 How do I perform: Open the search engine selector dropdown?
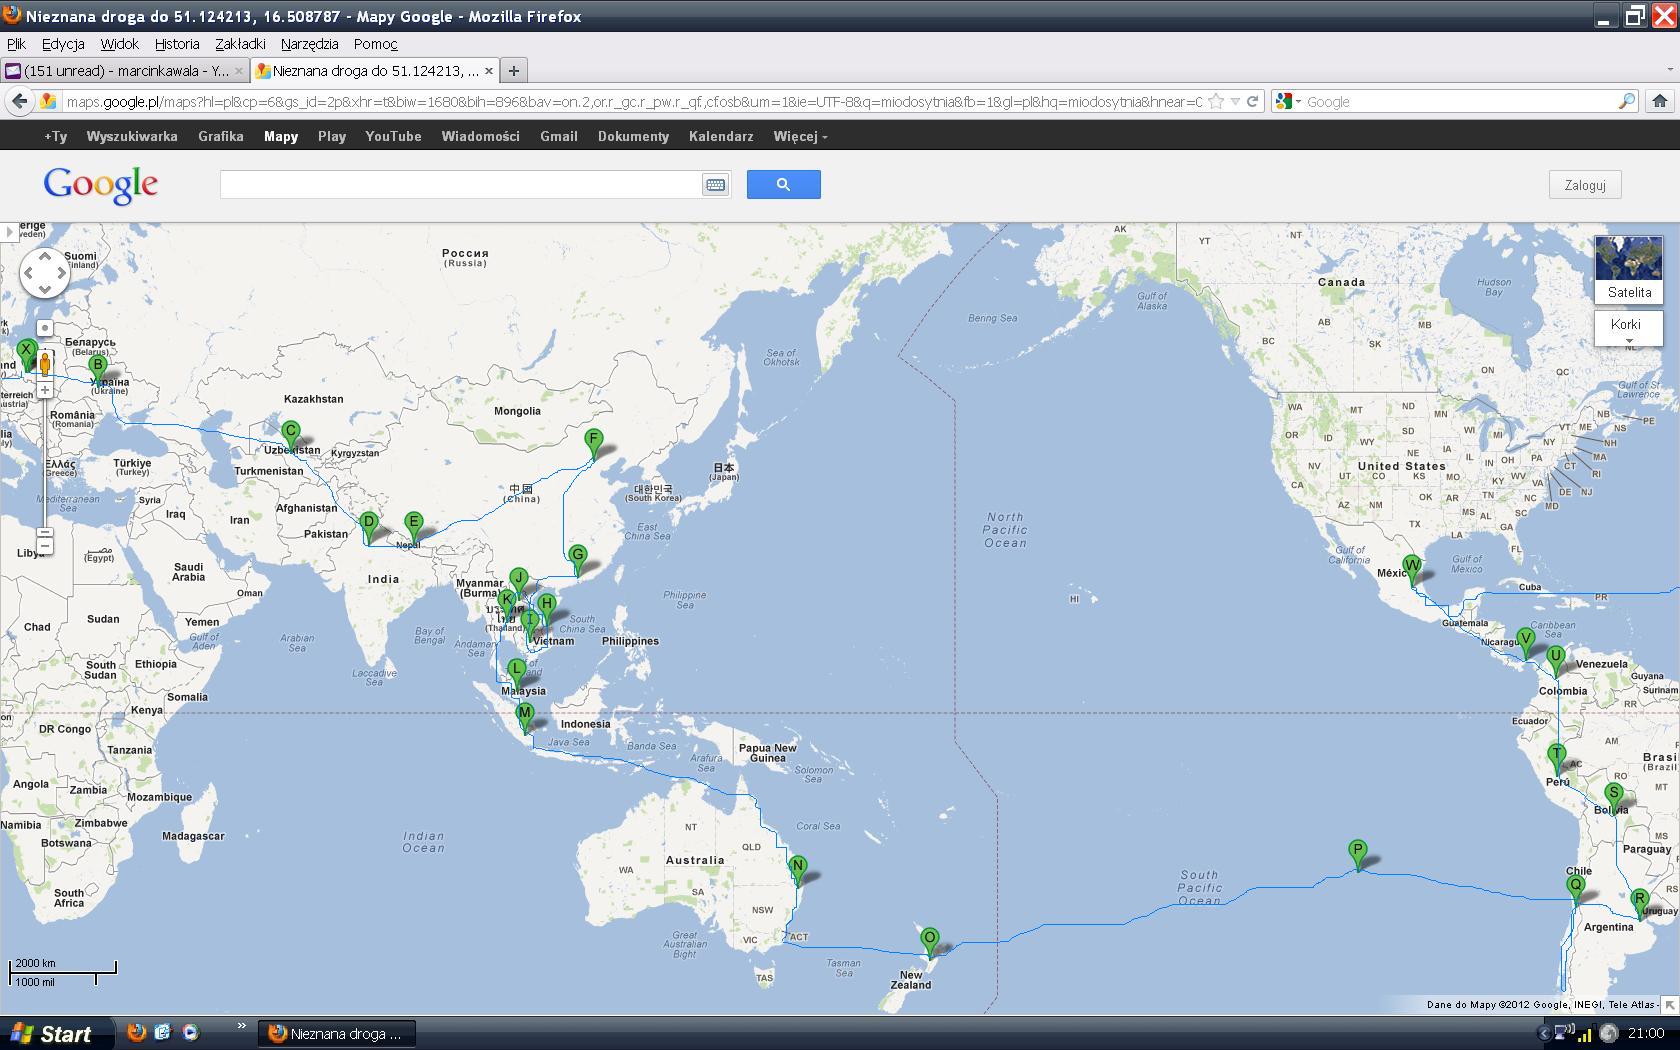(x=1289, y=101)
